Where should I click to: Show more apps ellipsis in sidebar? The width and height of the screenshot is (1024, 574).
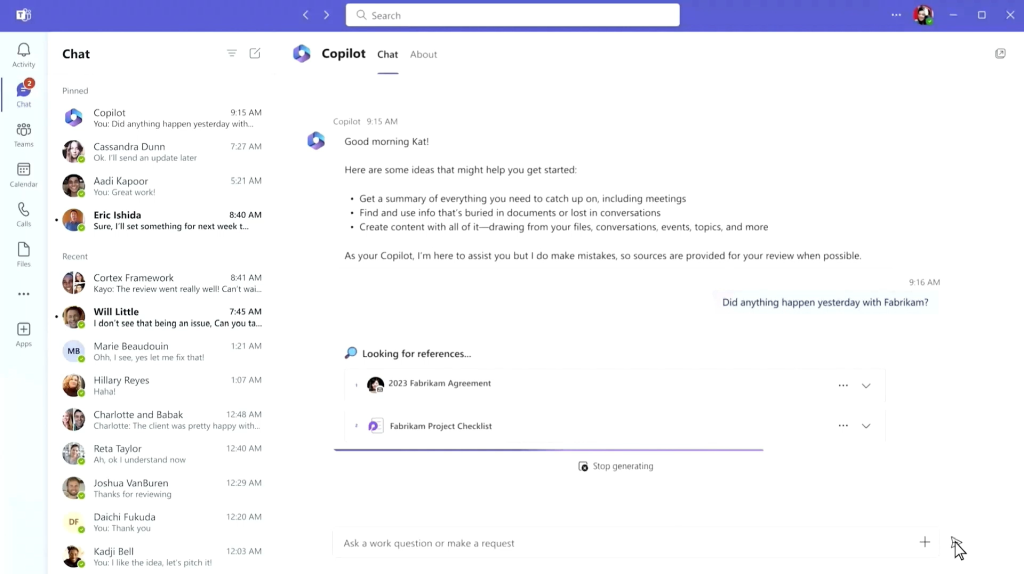click(x=24, y=294)
